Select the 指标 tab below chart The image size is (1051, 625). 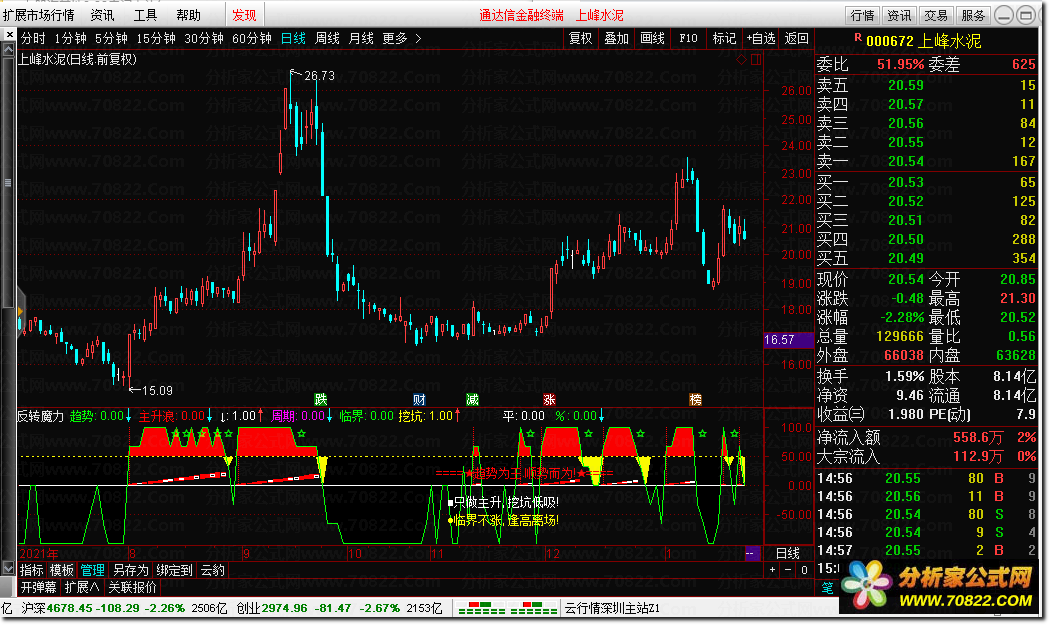click(32, 570)
